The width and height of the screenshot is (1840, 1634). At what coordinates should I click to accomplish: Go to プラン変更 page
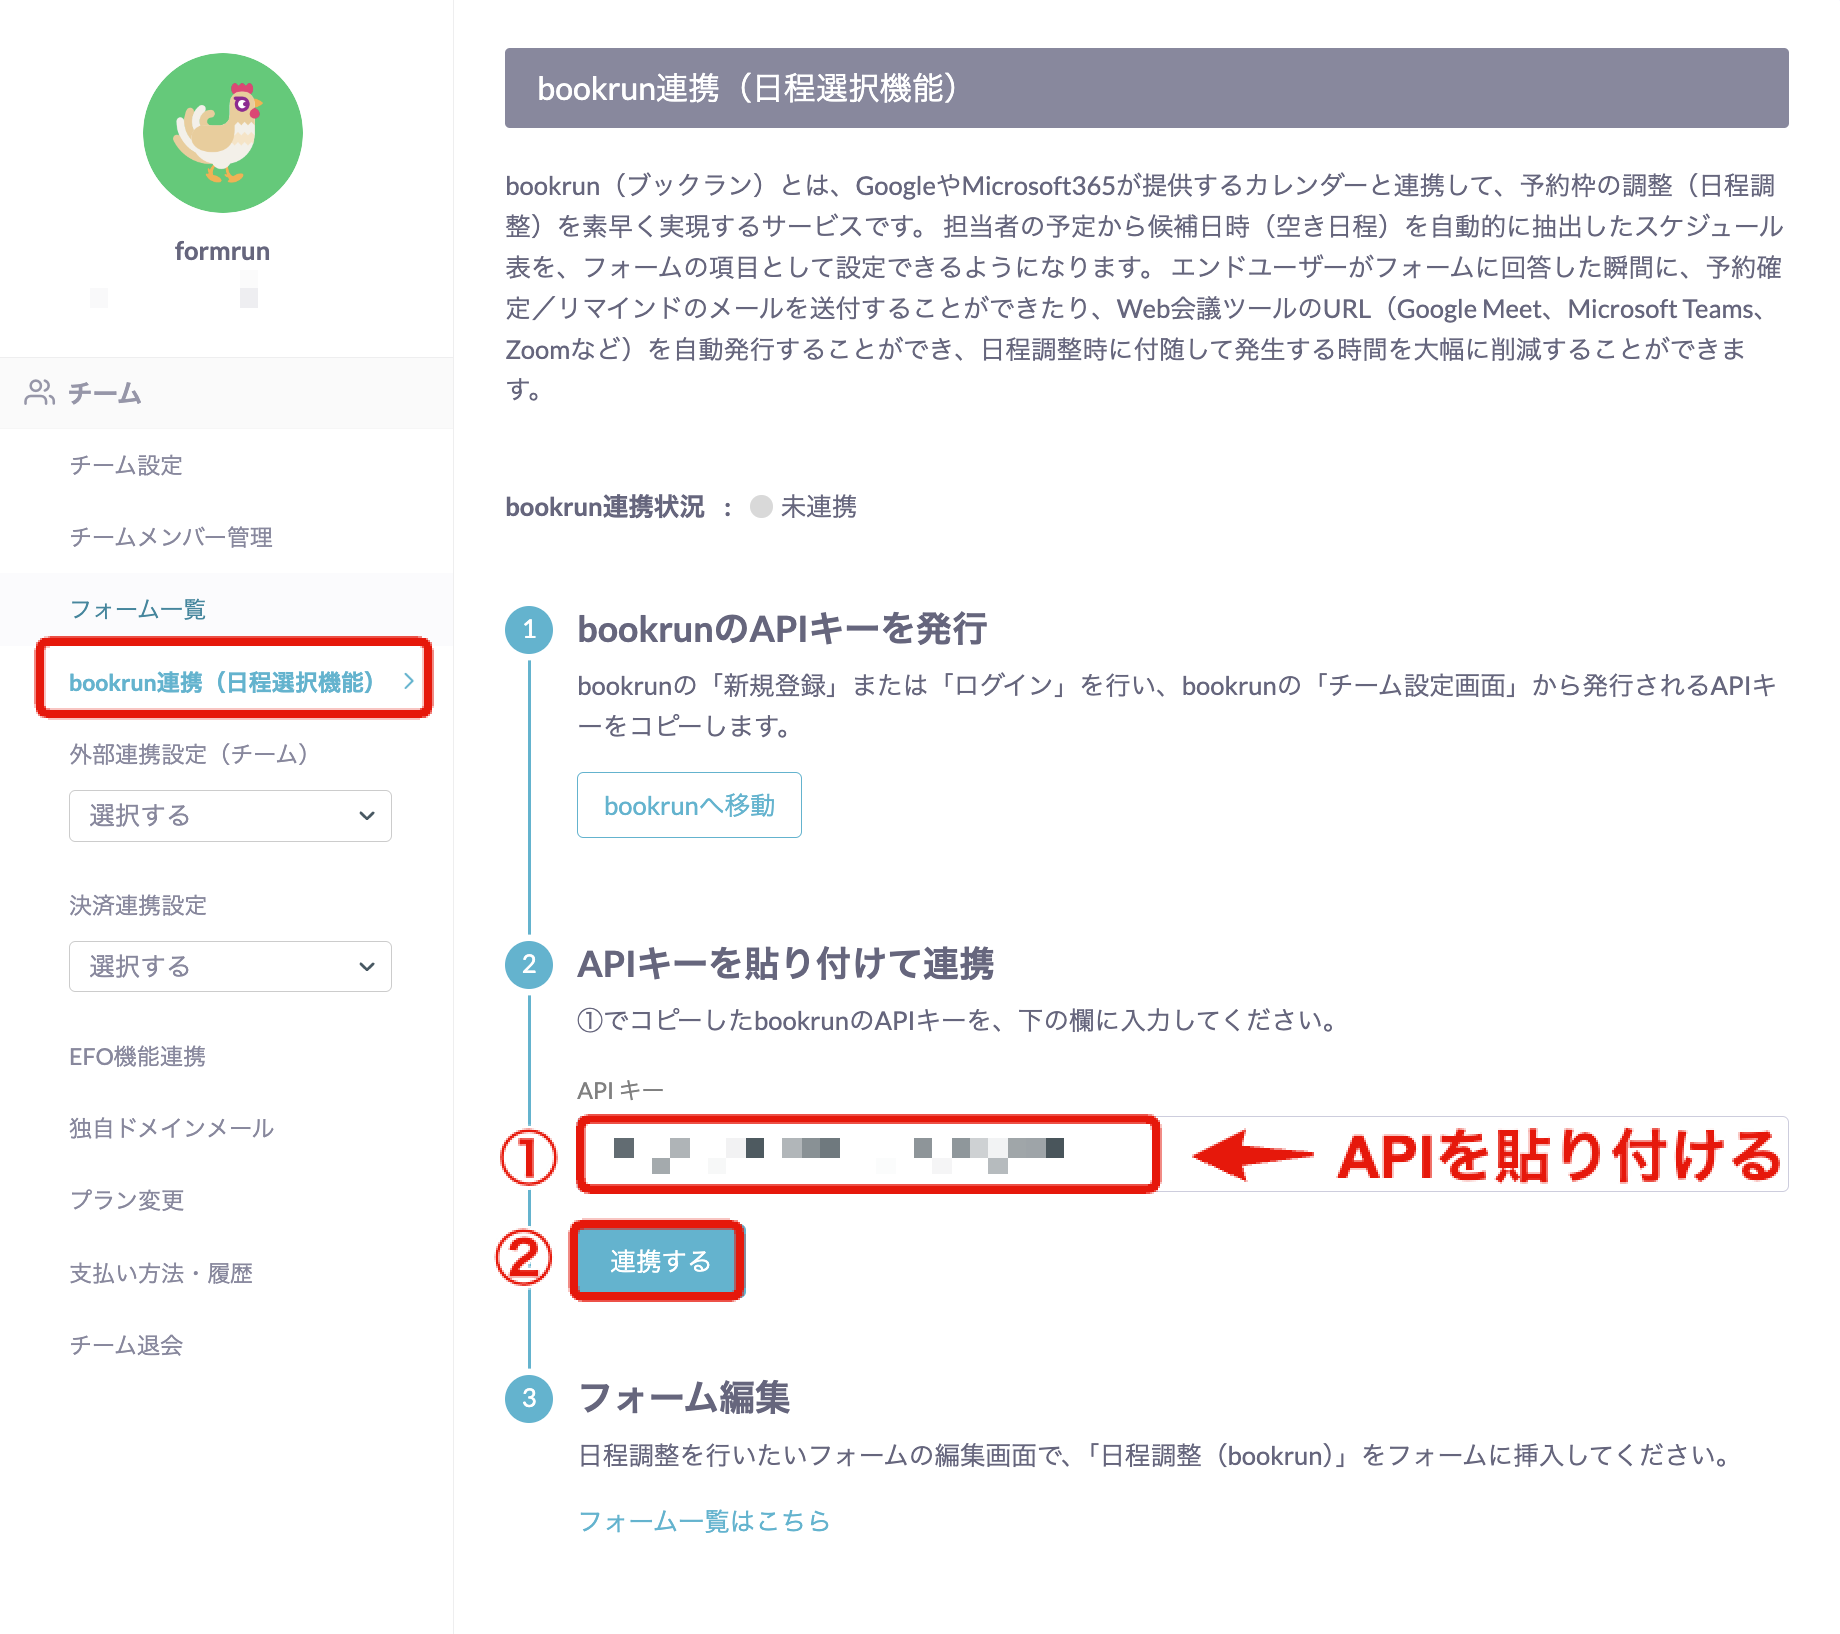pos(126,1200)
